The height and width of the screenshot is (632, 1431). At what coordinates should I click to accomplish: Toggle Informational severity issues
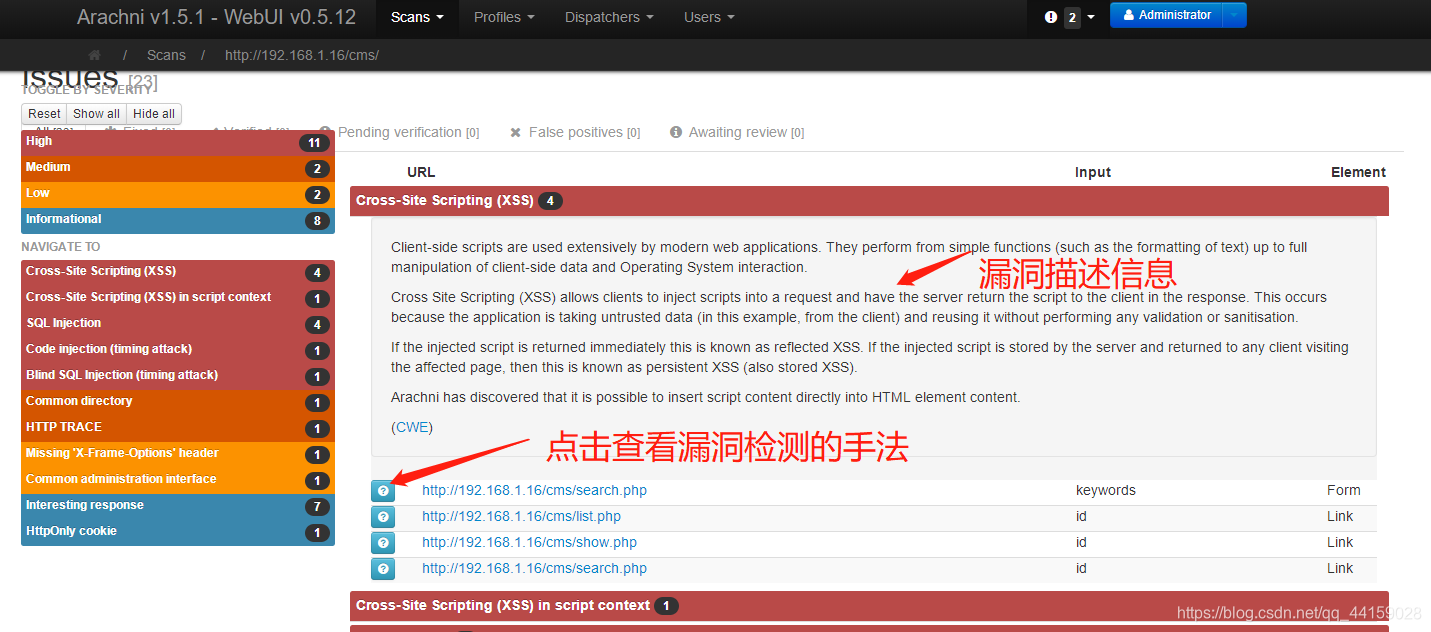point(178,220)
